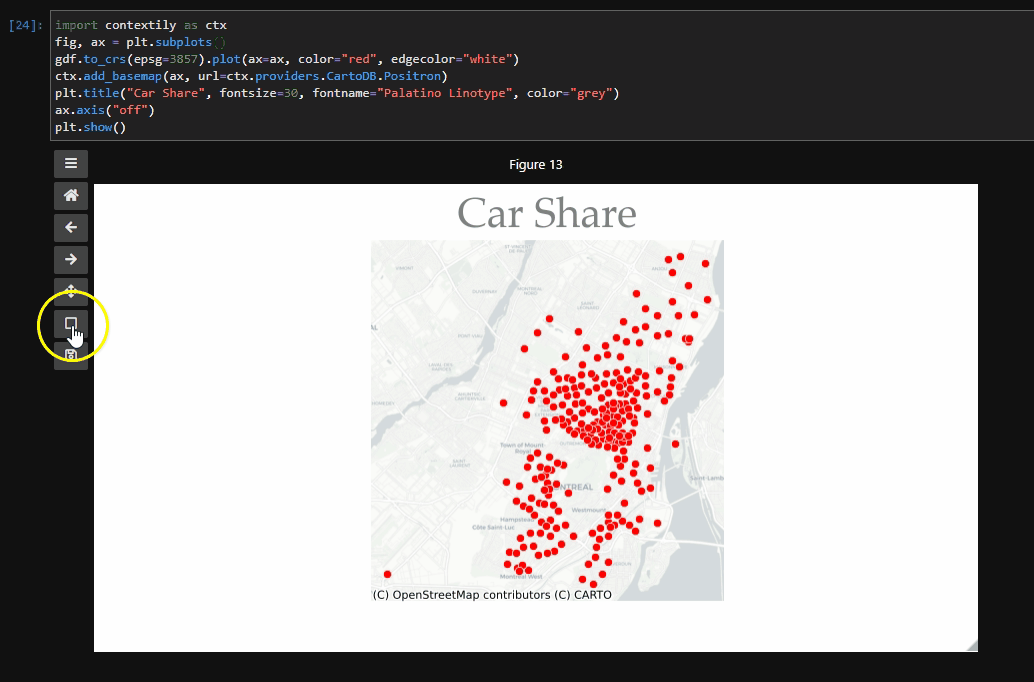The height and width of the screenshot is (682, 1034).
Task: Click the ctx.add_basemap code line
Action: pos(251,76)
